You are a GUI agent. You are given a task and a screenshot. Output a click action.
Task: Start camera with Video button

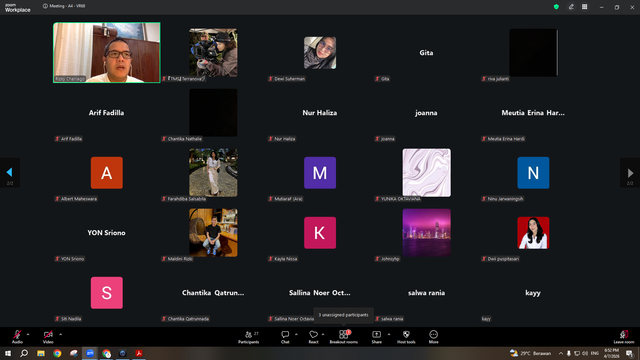pos(48,337)
